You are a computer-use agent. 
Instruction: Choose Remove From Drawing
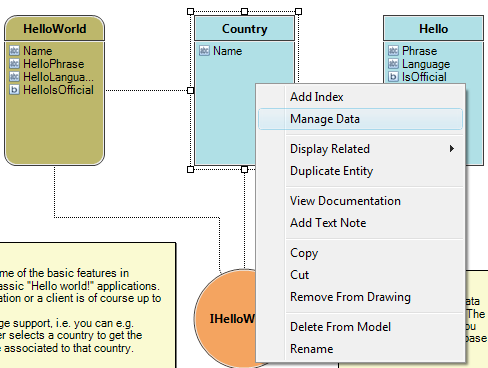click(x=360, y=297)
